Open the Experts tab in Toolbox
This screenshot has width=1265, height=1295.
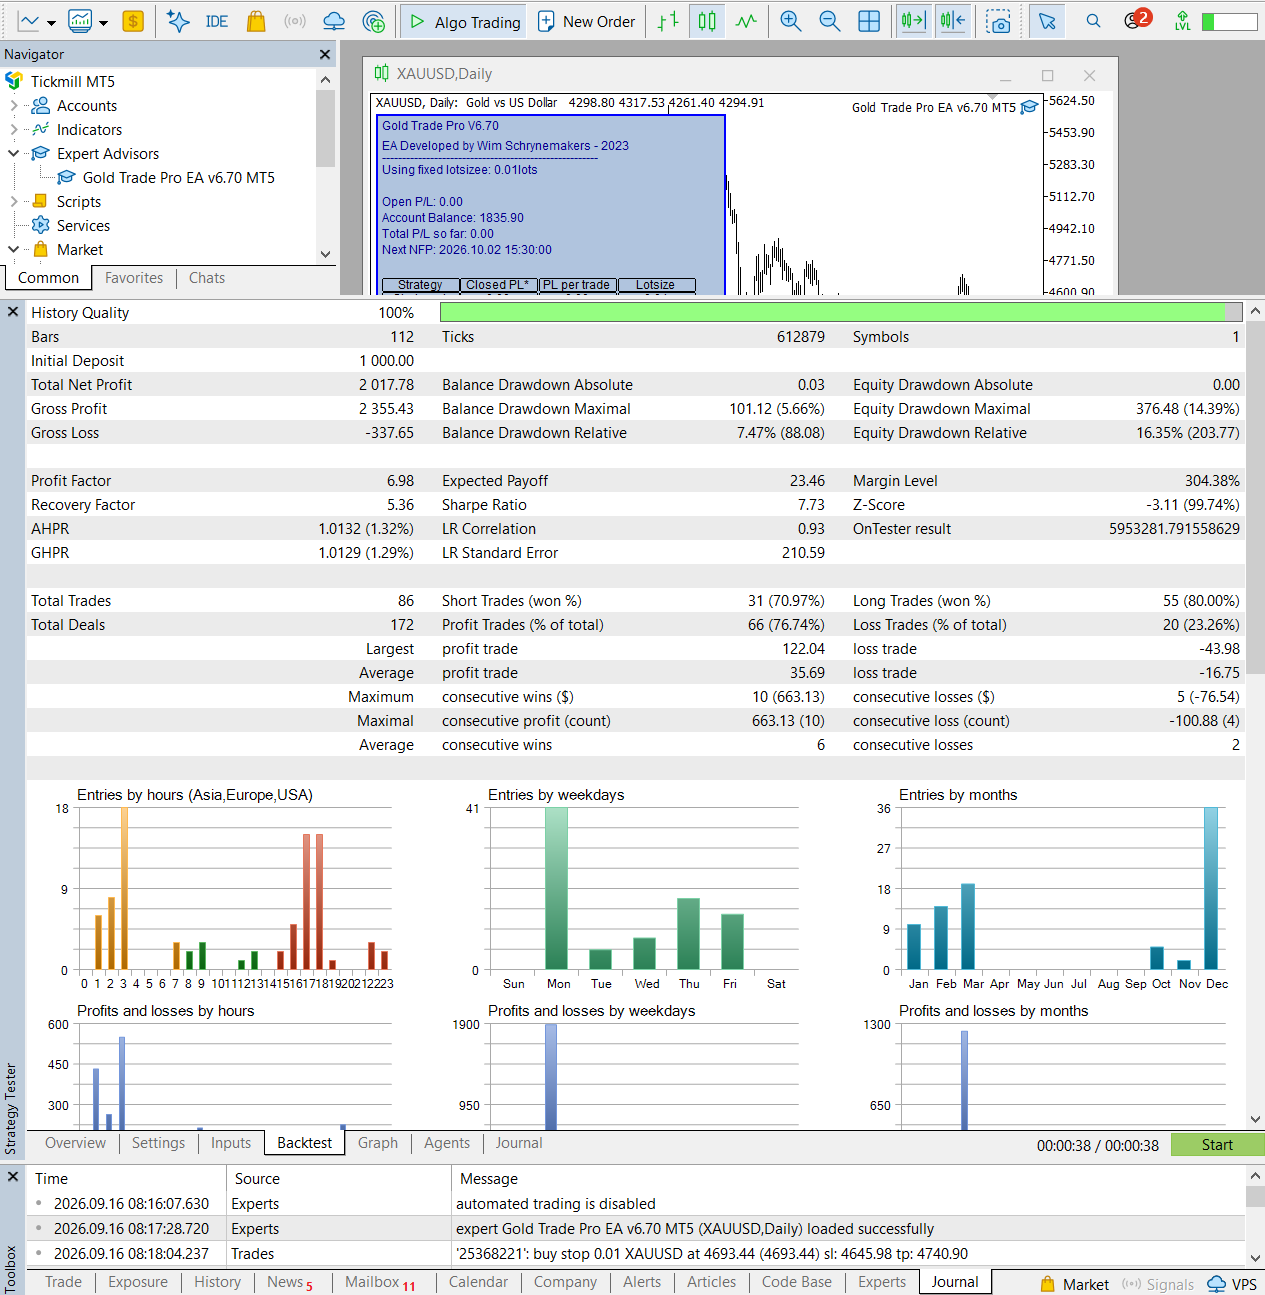coord(882,1282)
